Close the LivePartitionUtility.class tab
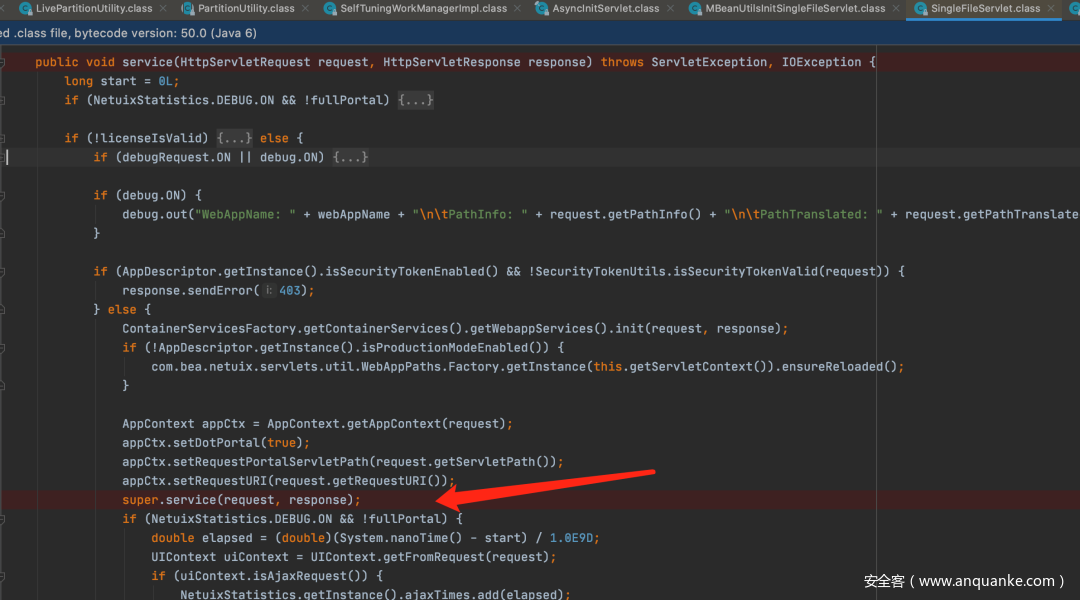 (164, 9)
